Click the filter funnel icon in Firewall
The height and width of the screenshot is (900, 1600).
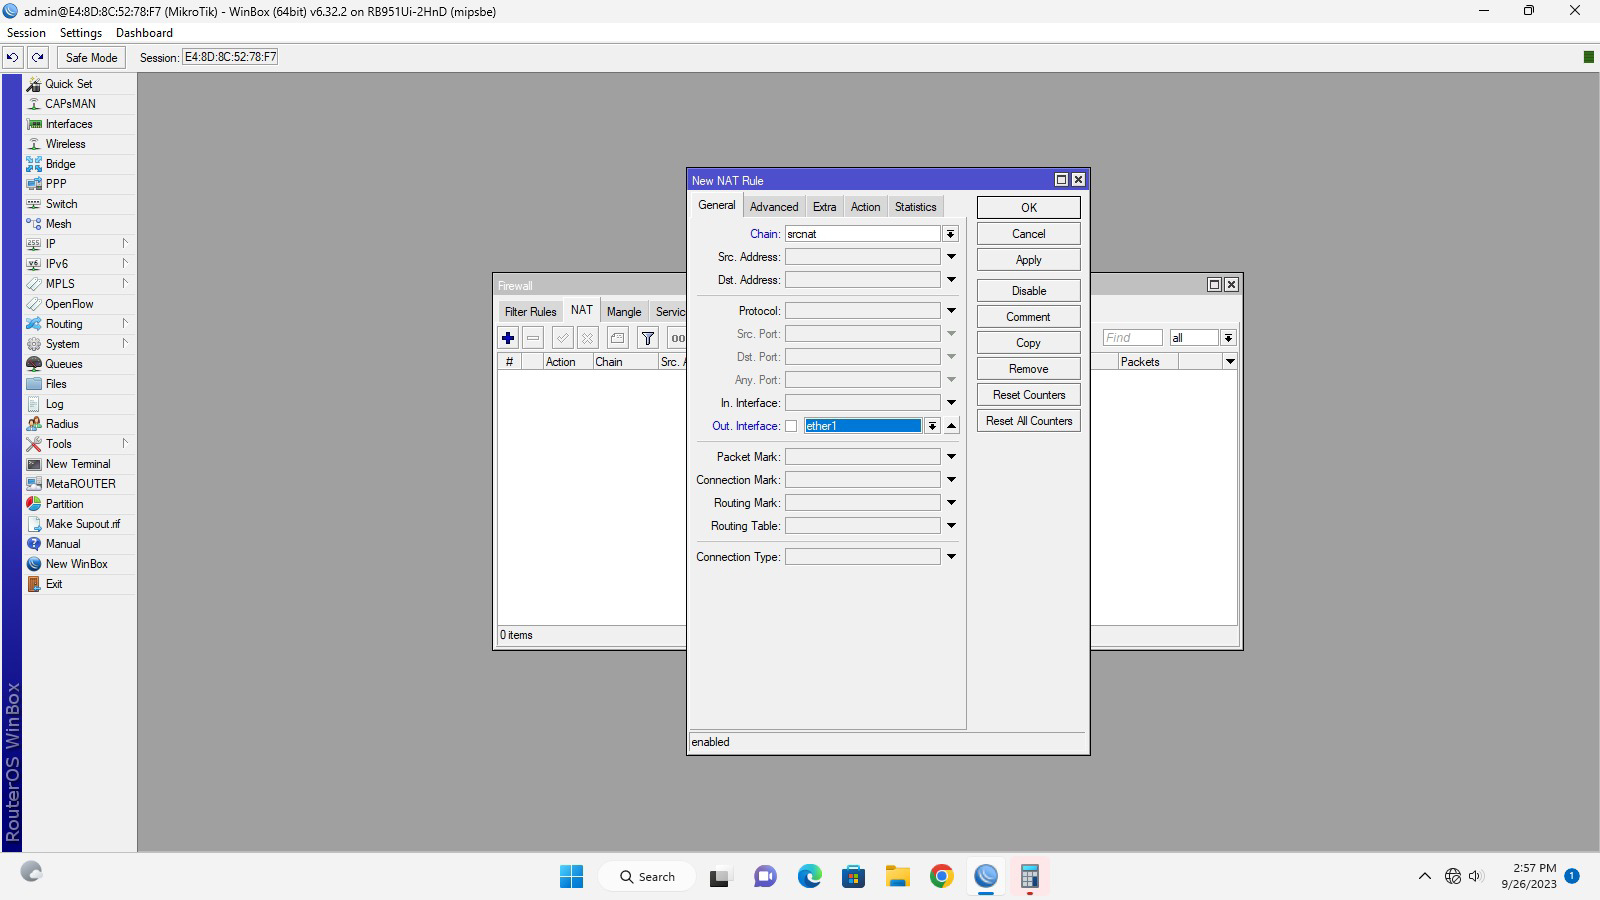point(648,338)
